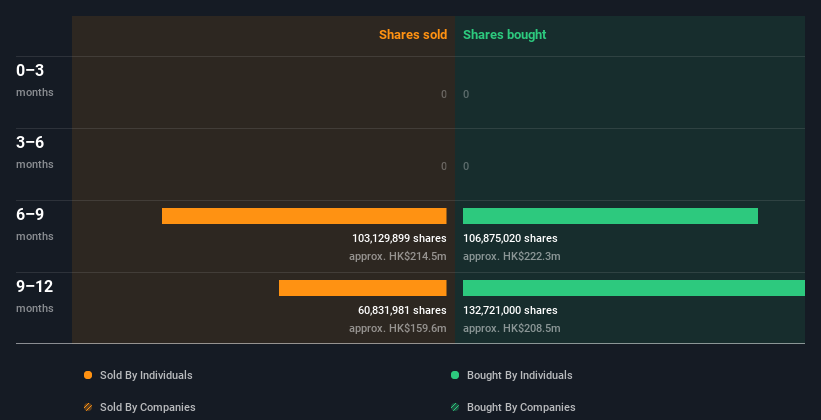
Task: Click the 6–9 months row label
Action: 35,225
